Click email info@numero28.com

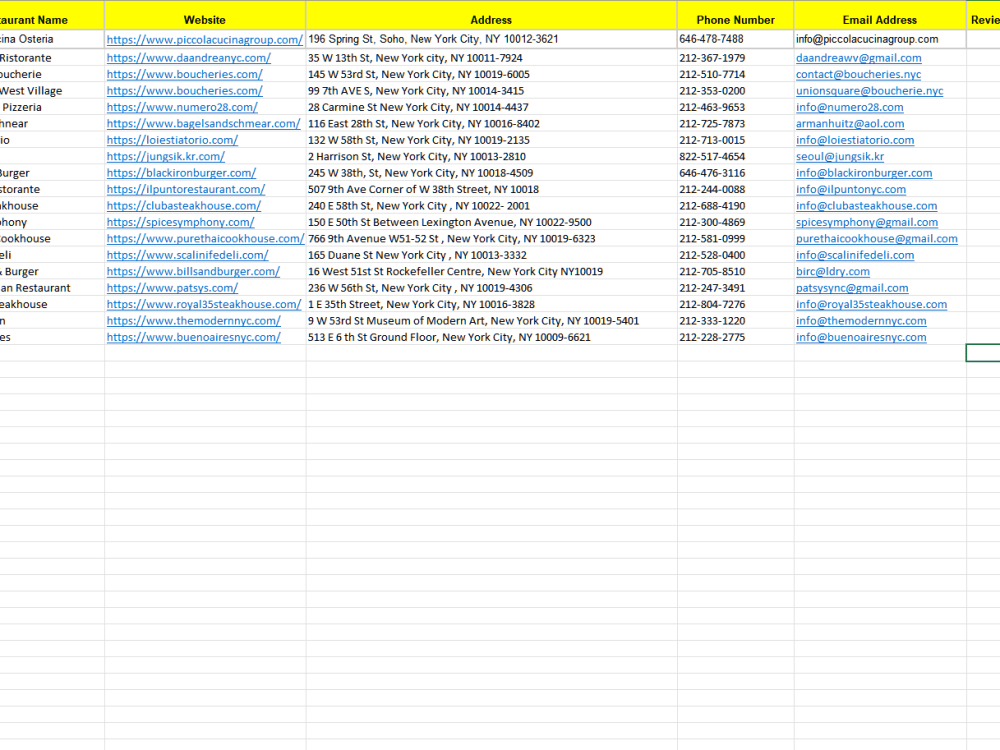[x=849, y=108]
